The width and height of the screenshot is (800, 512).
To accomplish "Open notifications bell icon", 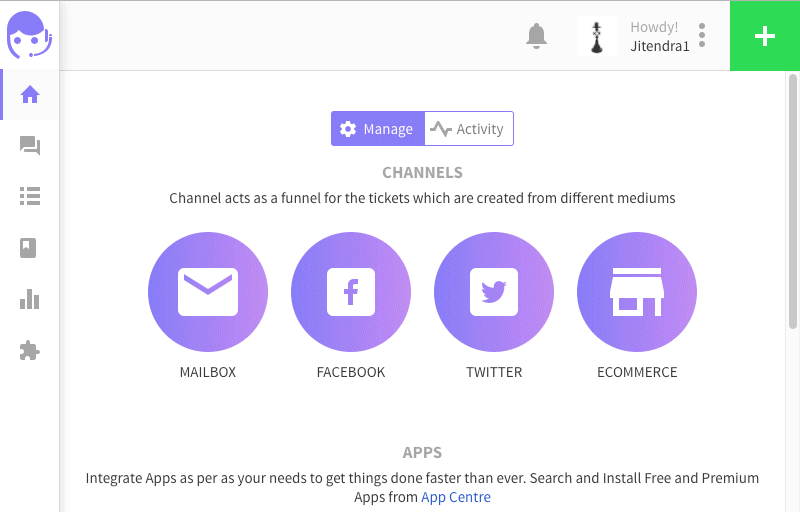I will click(536, 36).
